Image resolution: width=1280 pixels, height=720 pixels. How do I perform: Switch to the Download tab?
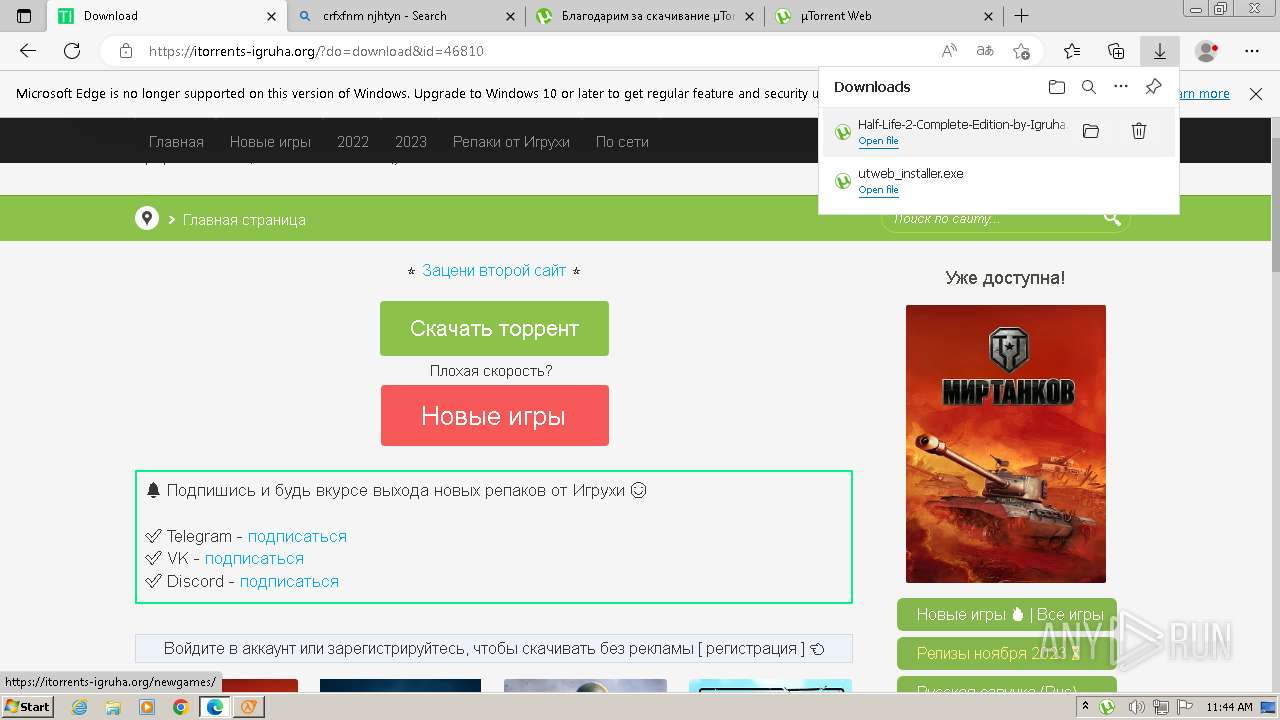click(x=166, y=16)
